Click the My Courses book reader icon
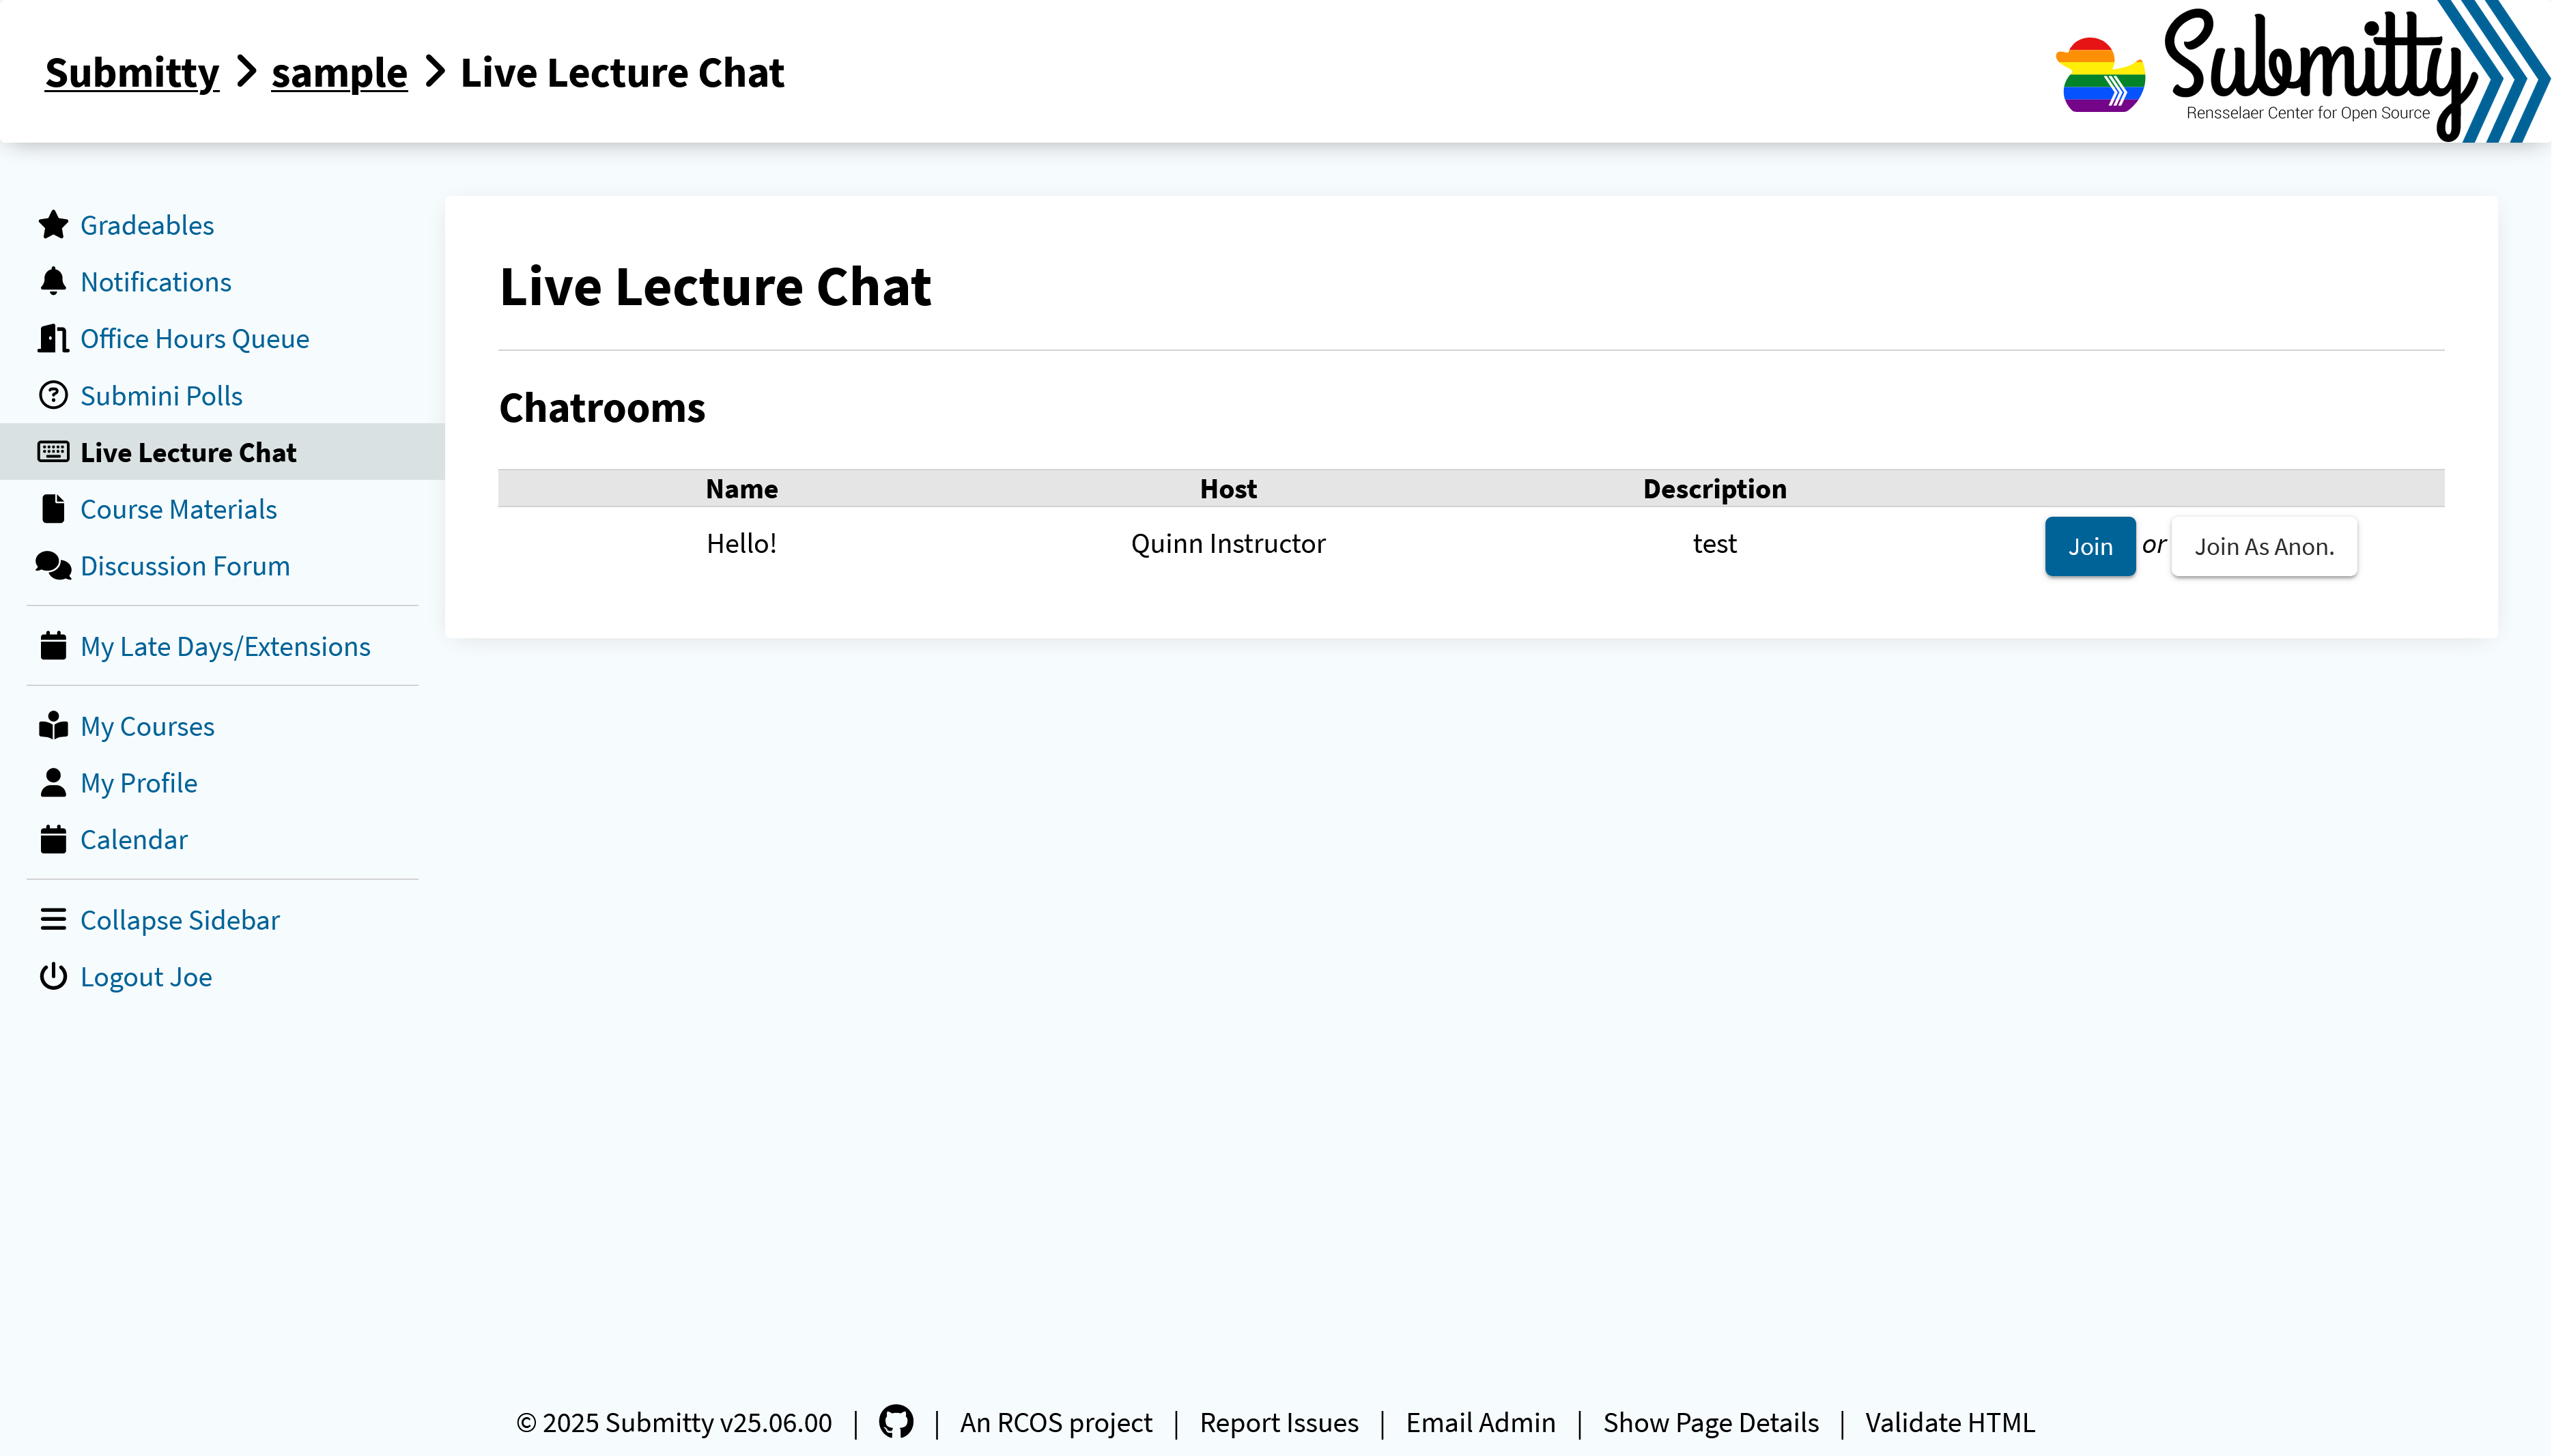Viewport: 2552px width, 1456px height. (53, 726)
